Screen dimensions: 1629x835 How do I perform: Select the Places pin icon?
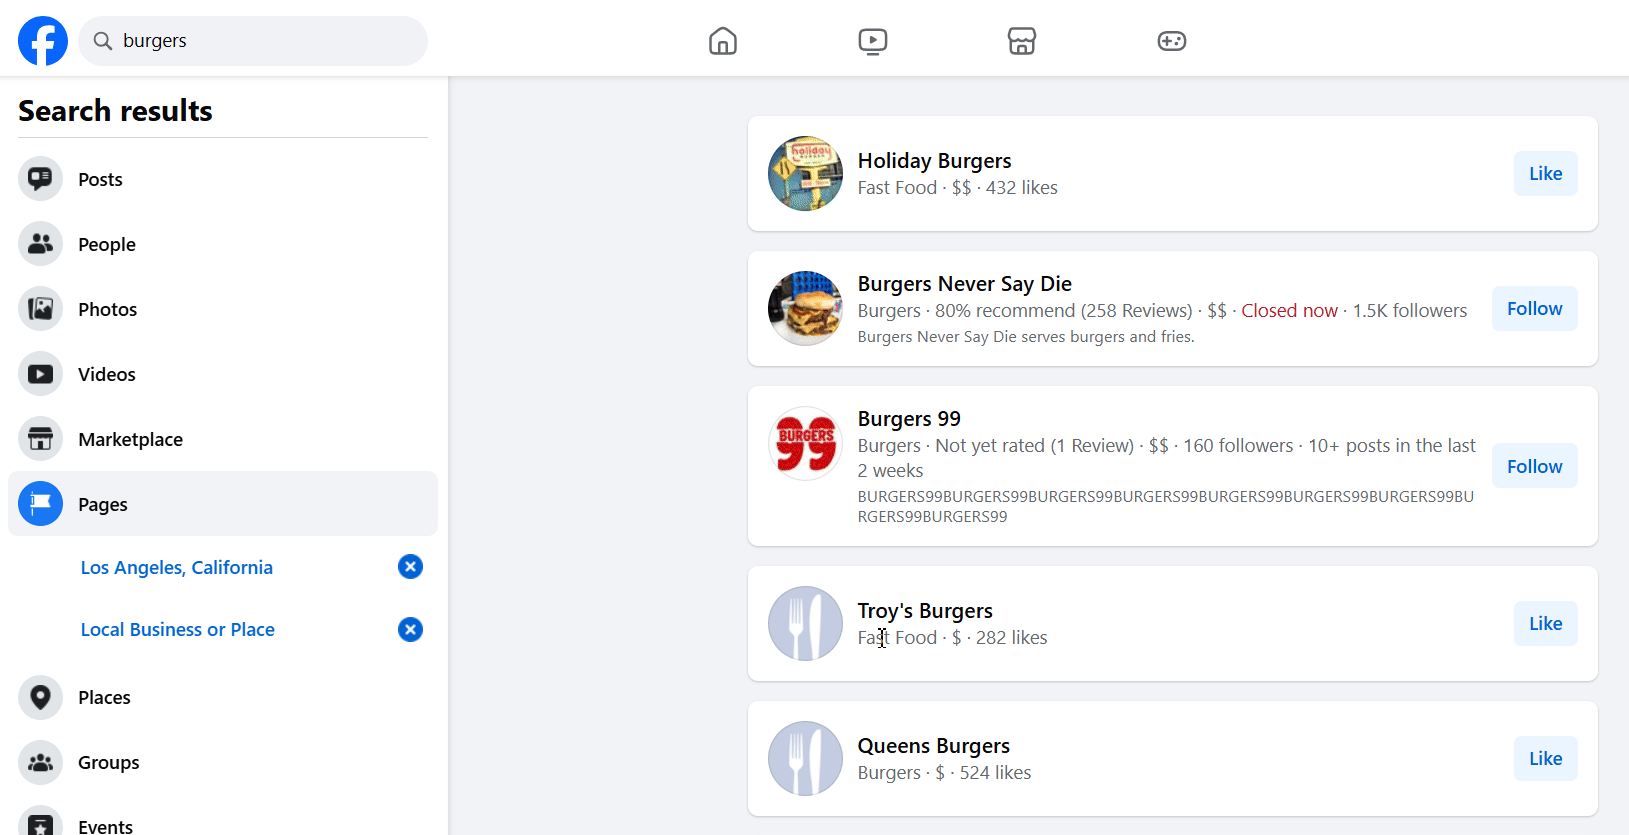41,697
